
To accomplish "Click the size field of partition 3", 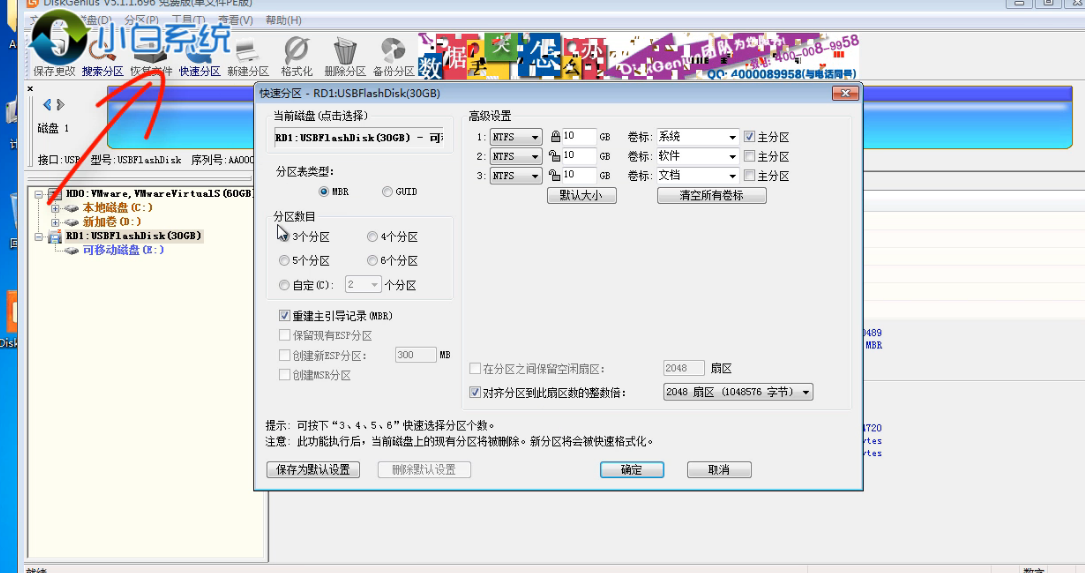I will (x=579, y=176).
